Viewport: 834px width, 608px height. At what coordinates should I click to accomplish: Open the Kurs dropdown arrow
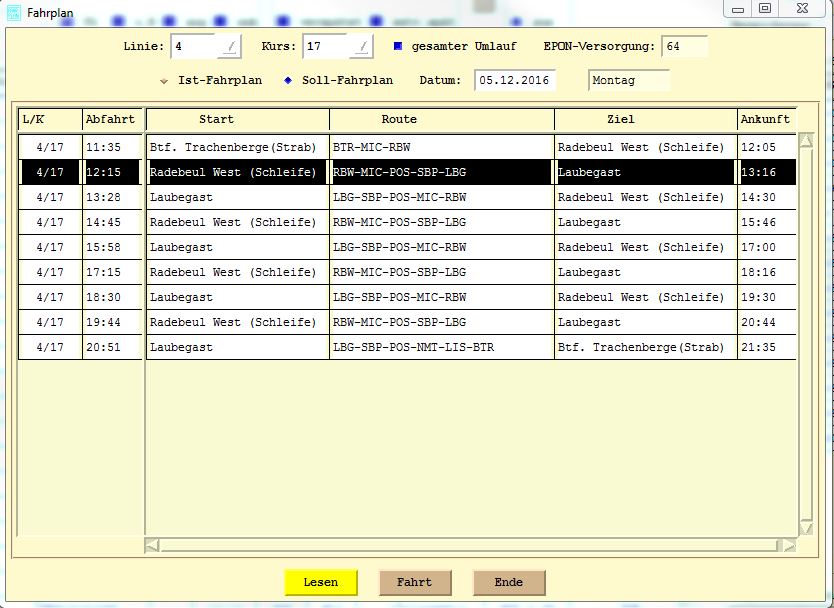362,46
